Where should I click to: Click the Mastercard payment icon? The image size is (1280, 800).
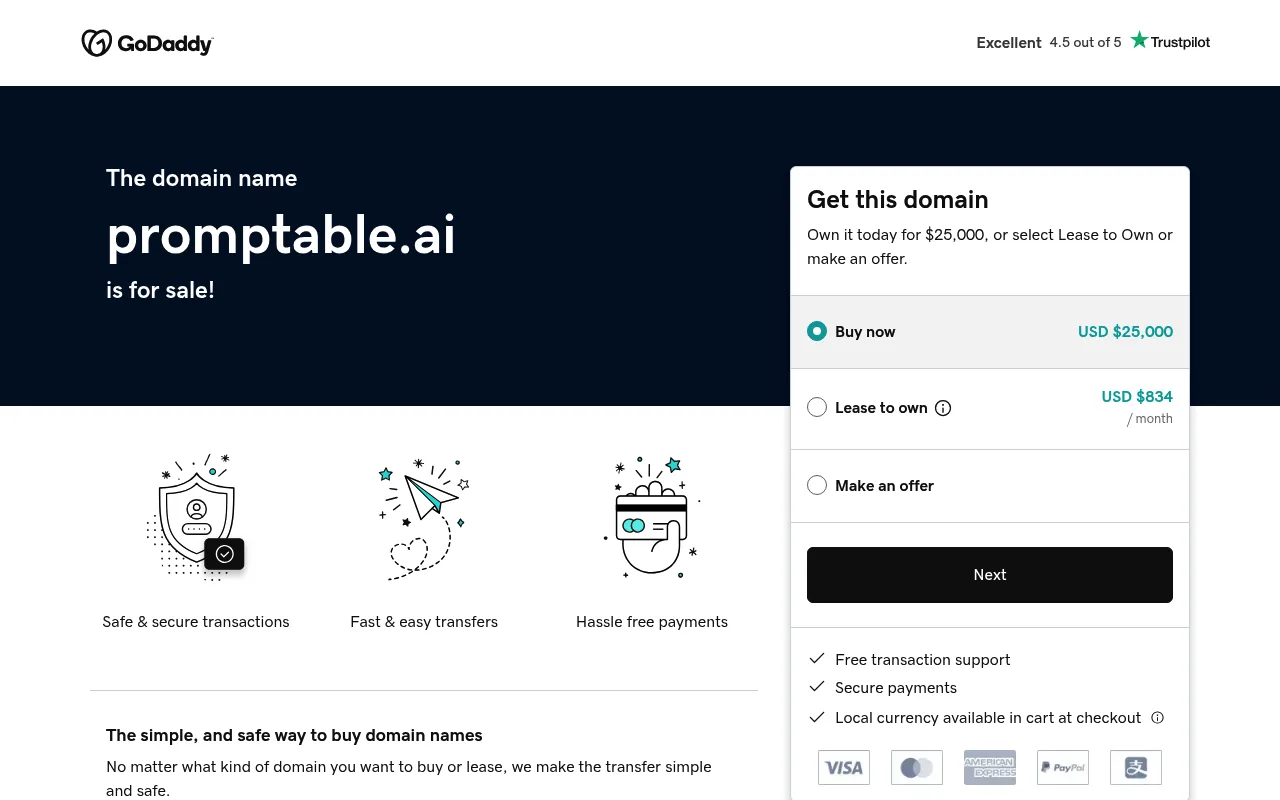pos(917,767)
